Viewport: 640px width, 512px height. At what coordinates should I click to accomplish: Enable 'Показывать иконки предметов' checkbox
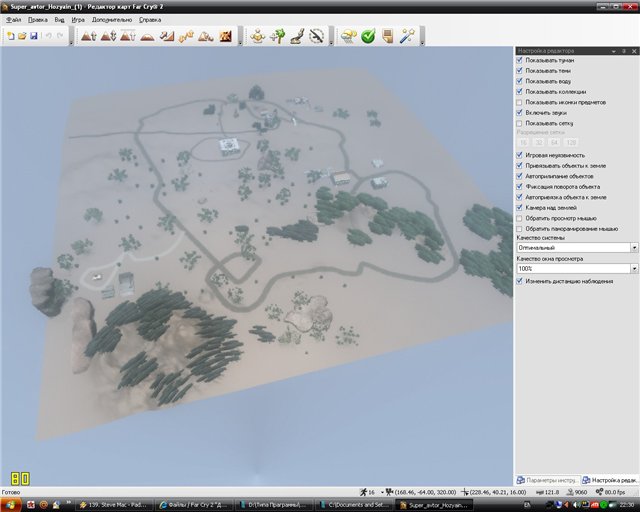[x=519, y=102]
